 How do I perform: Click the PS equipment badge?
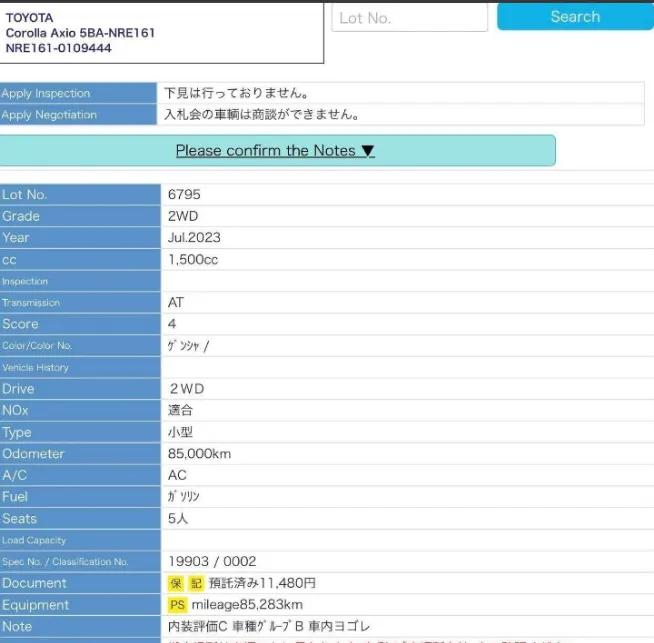tap(177, 605)
